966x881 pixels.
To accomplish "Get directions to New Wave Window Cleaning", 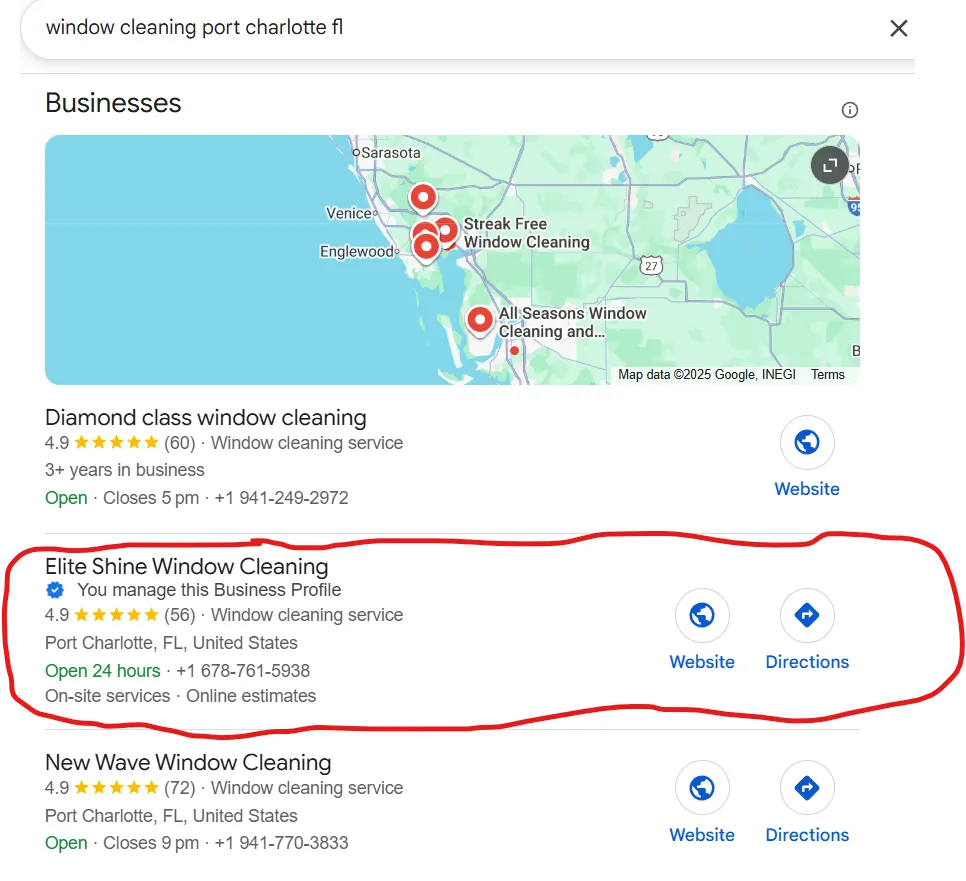I will click(807, 788).
